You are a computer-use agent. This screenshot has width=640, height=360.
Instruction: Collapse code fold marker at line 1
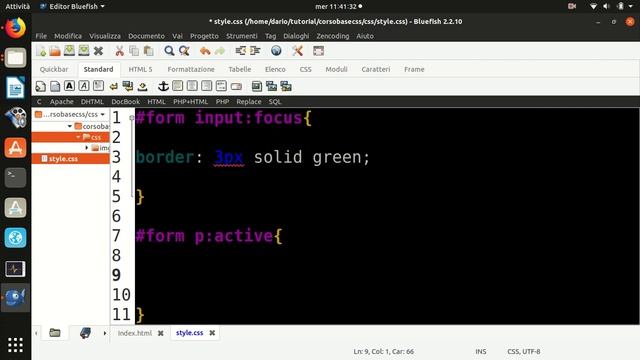131,118
